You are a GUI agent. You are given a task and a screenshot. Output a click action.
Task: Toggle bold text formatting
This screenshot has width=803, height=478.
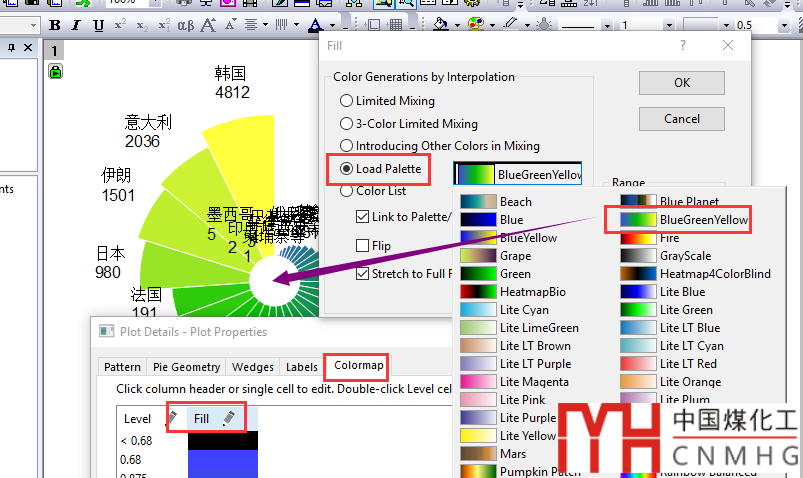[55, 25]
